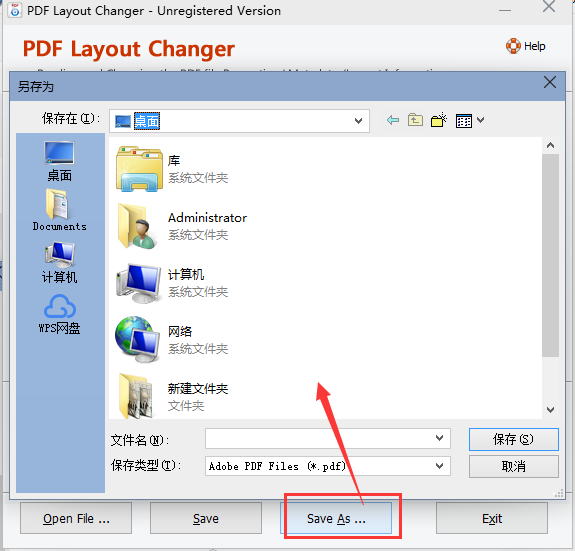
Task: Click the 保存(S) button
Action: [x=513, y=439]
